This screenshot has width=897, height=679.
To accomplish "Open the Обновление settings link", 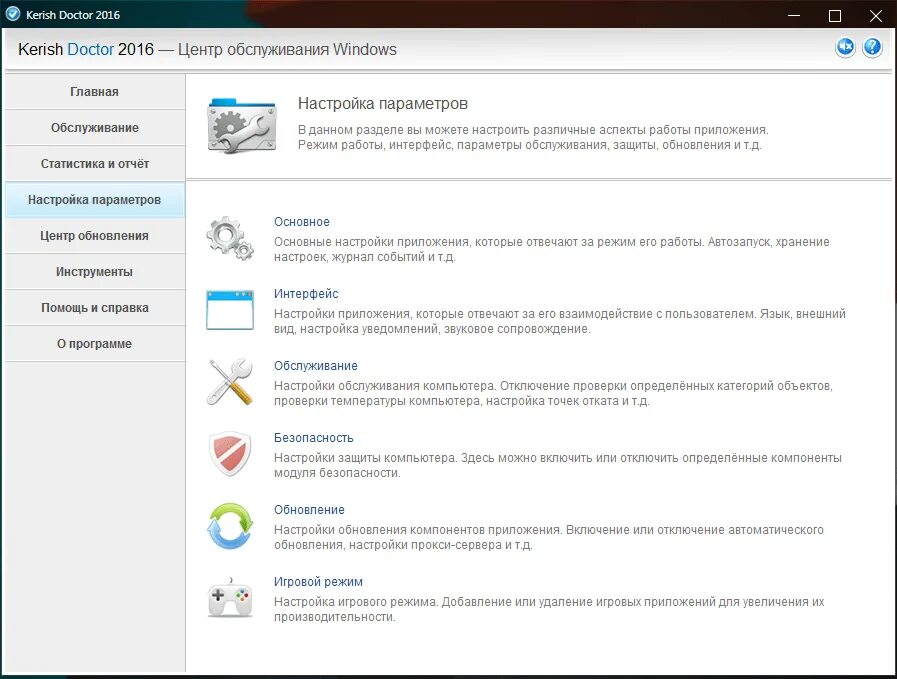I will [309, 510].
